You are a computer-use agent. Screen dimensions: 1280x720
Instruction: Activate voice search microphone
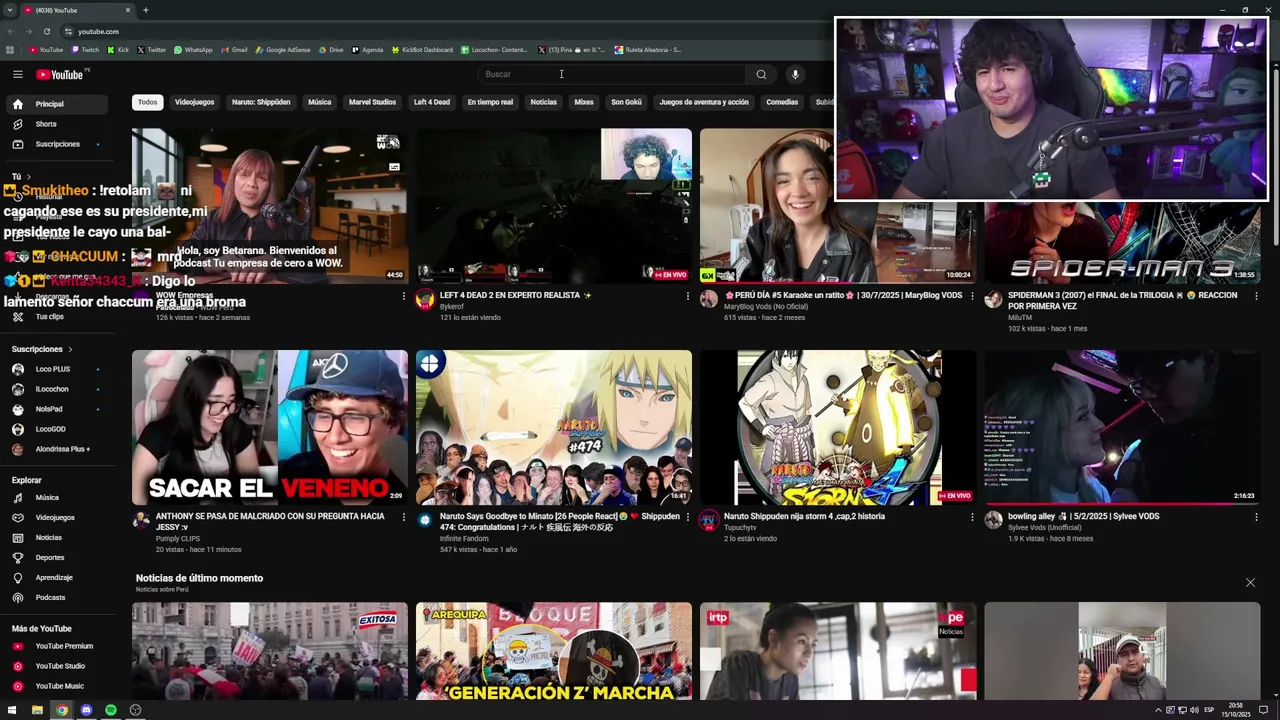(x=795, y=74)
